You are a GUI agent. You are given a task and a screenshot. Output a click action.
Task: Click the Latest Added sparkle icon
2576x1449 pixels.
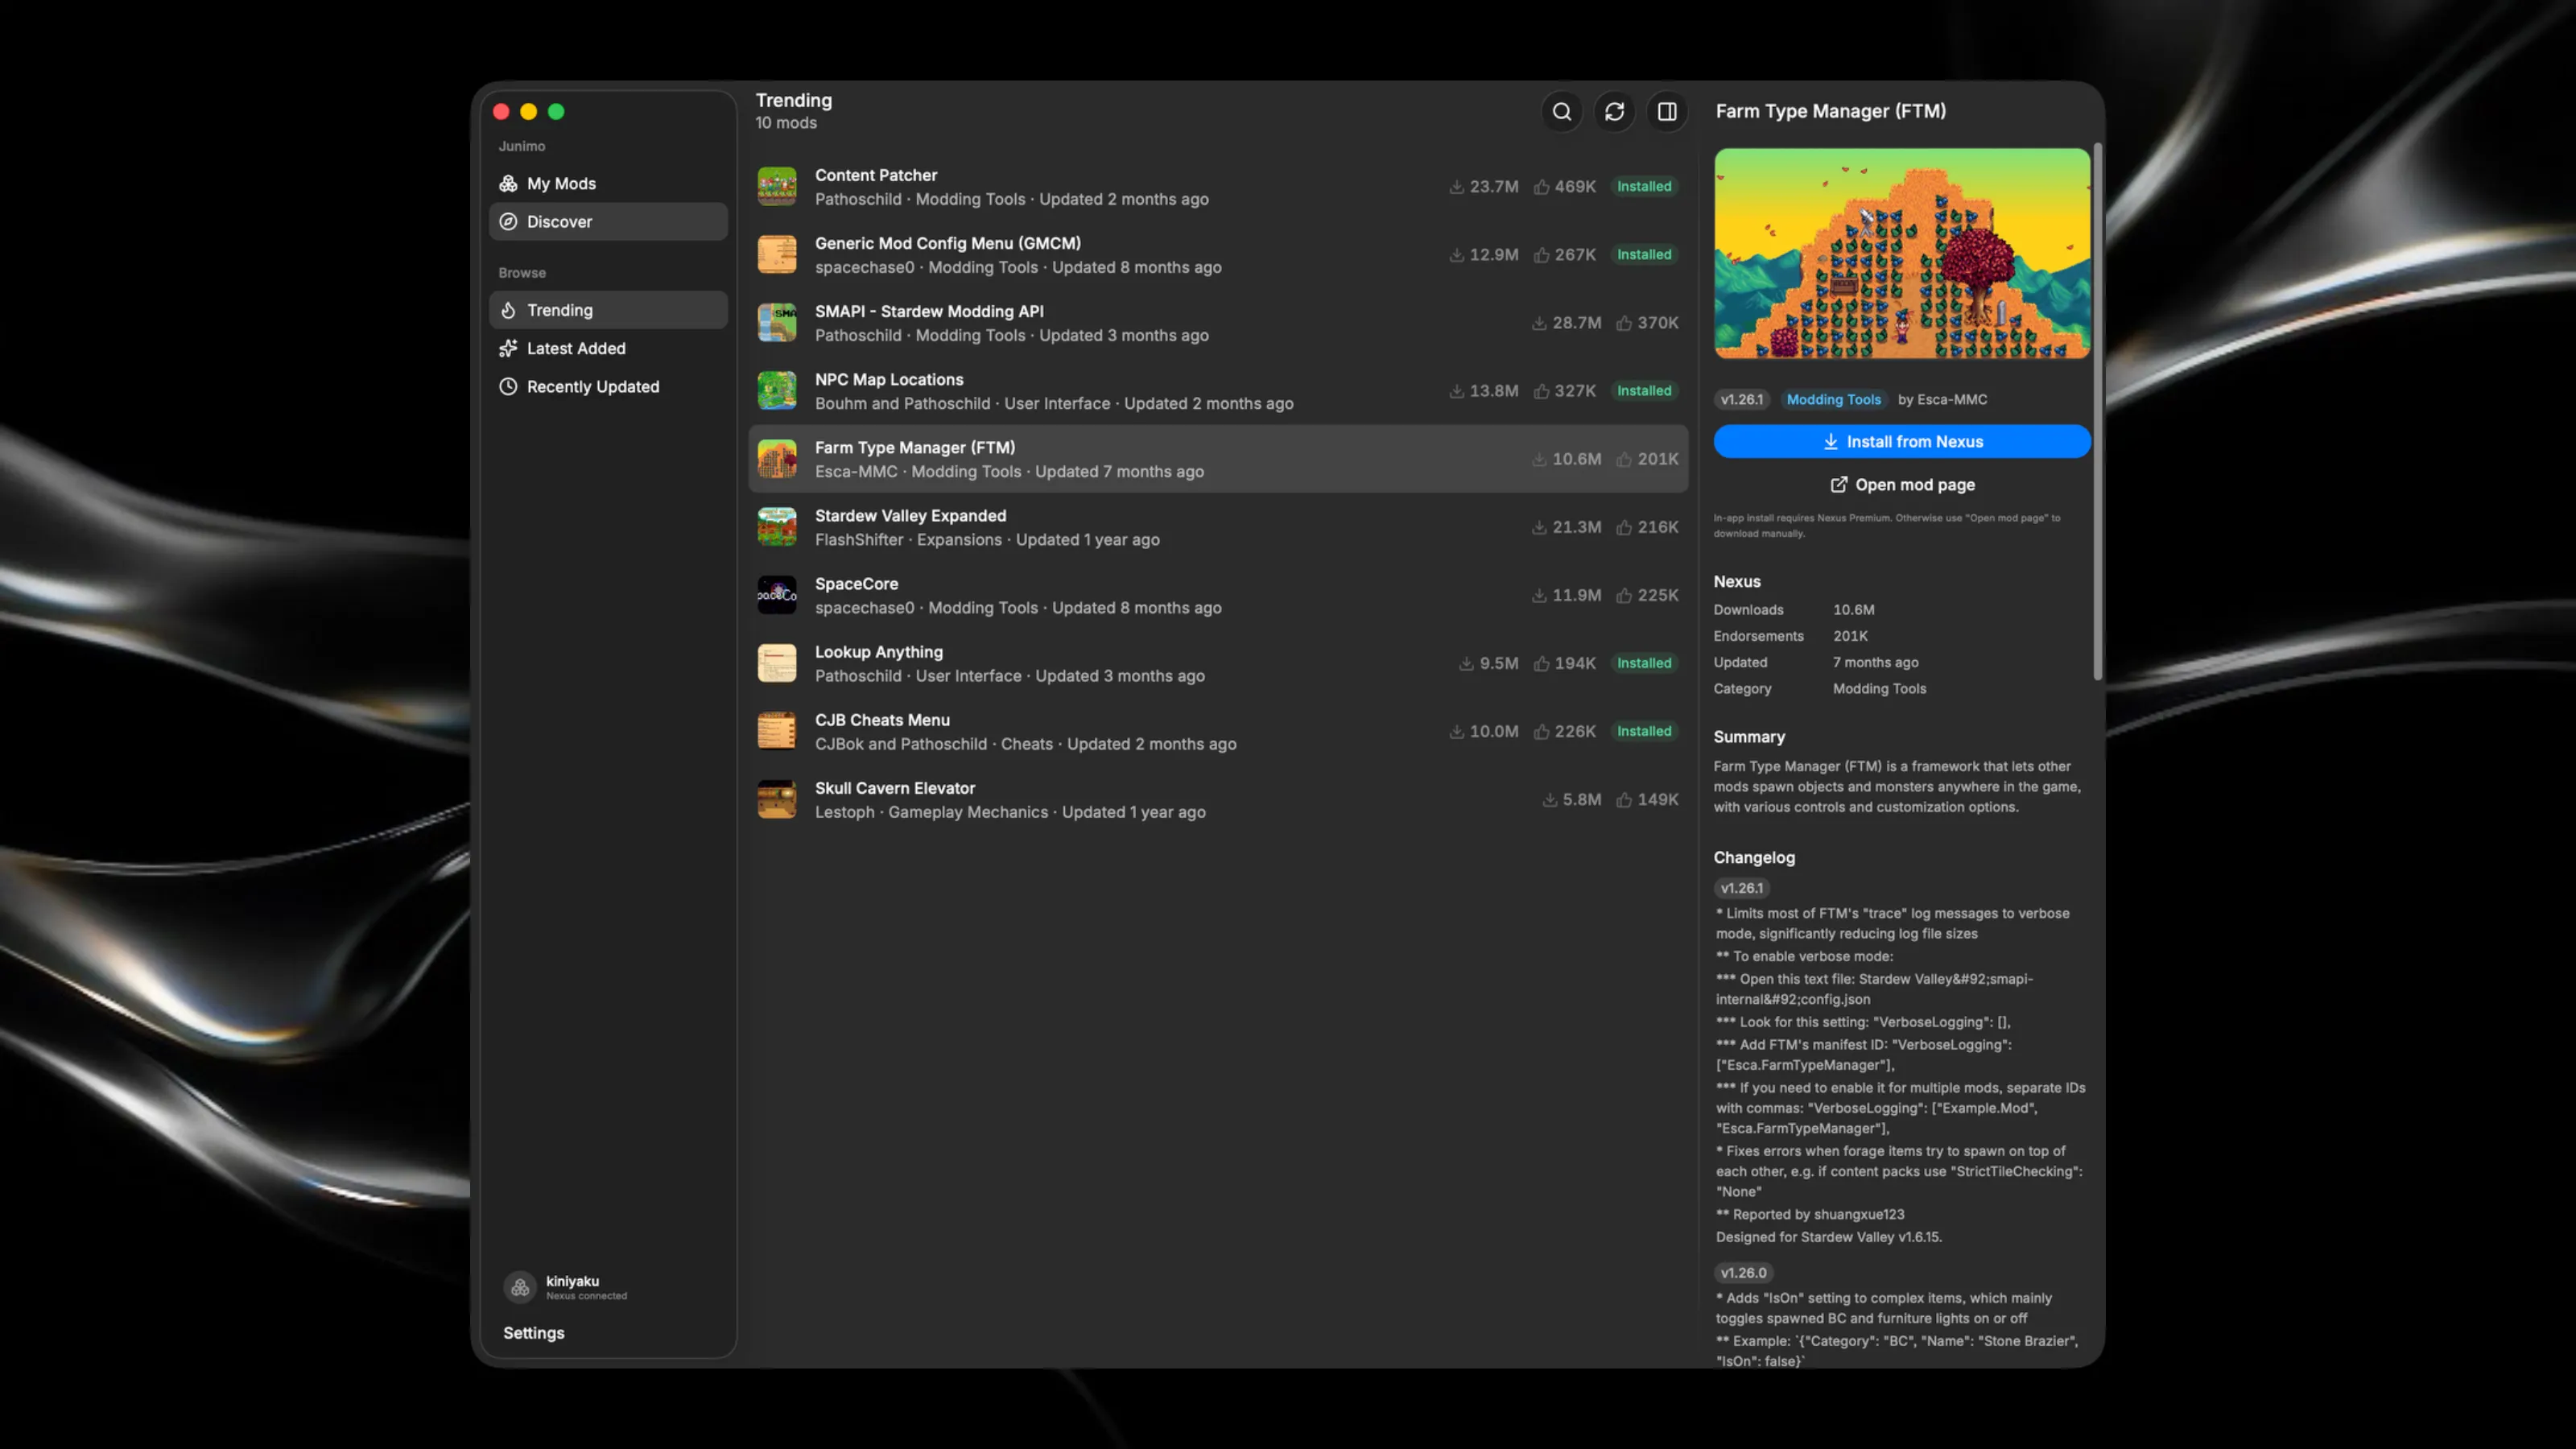[x=508, y=348]
